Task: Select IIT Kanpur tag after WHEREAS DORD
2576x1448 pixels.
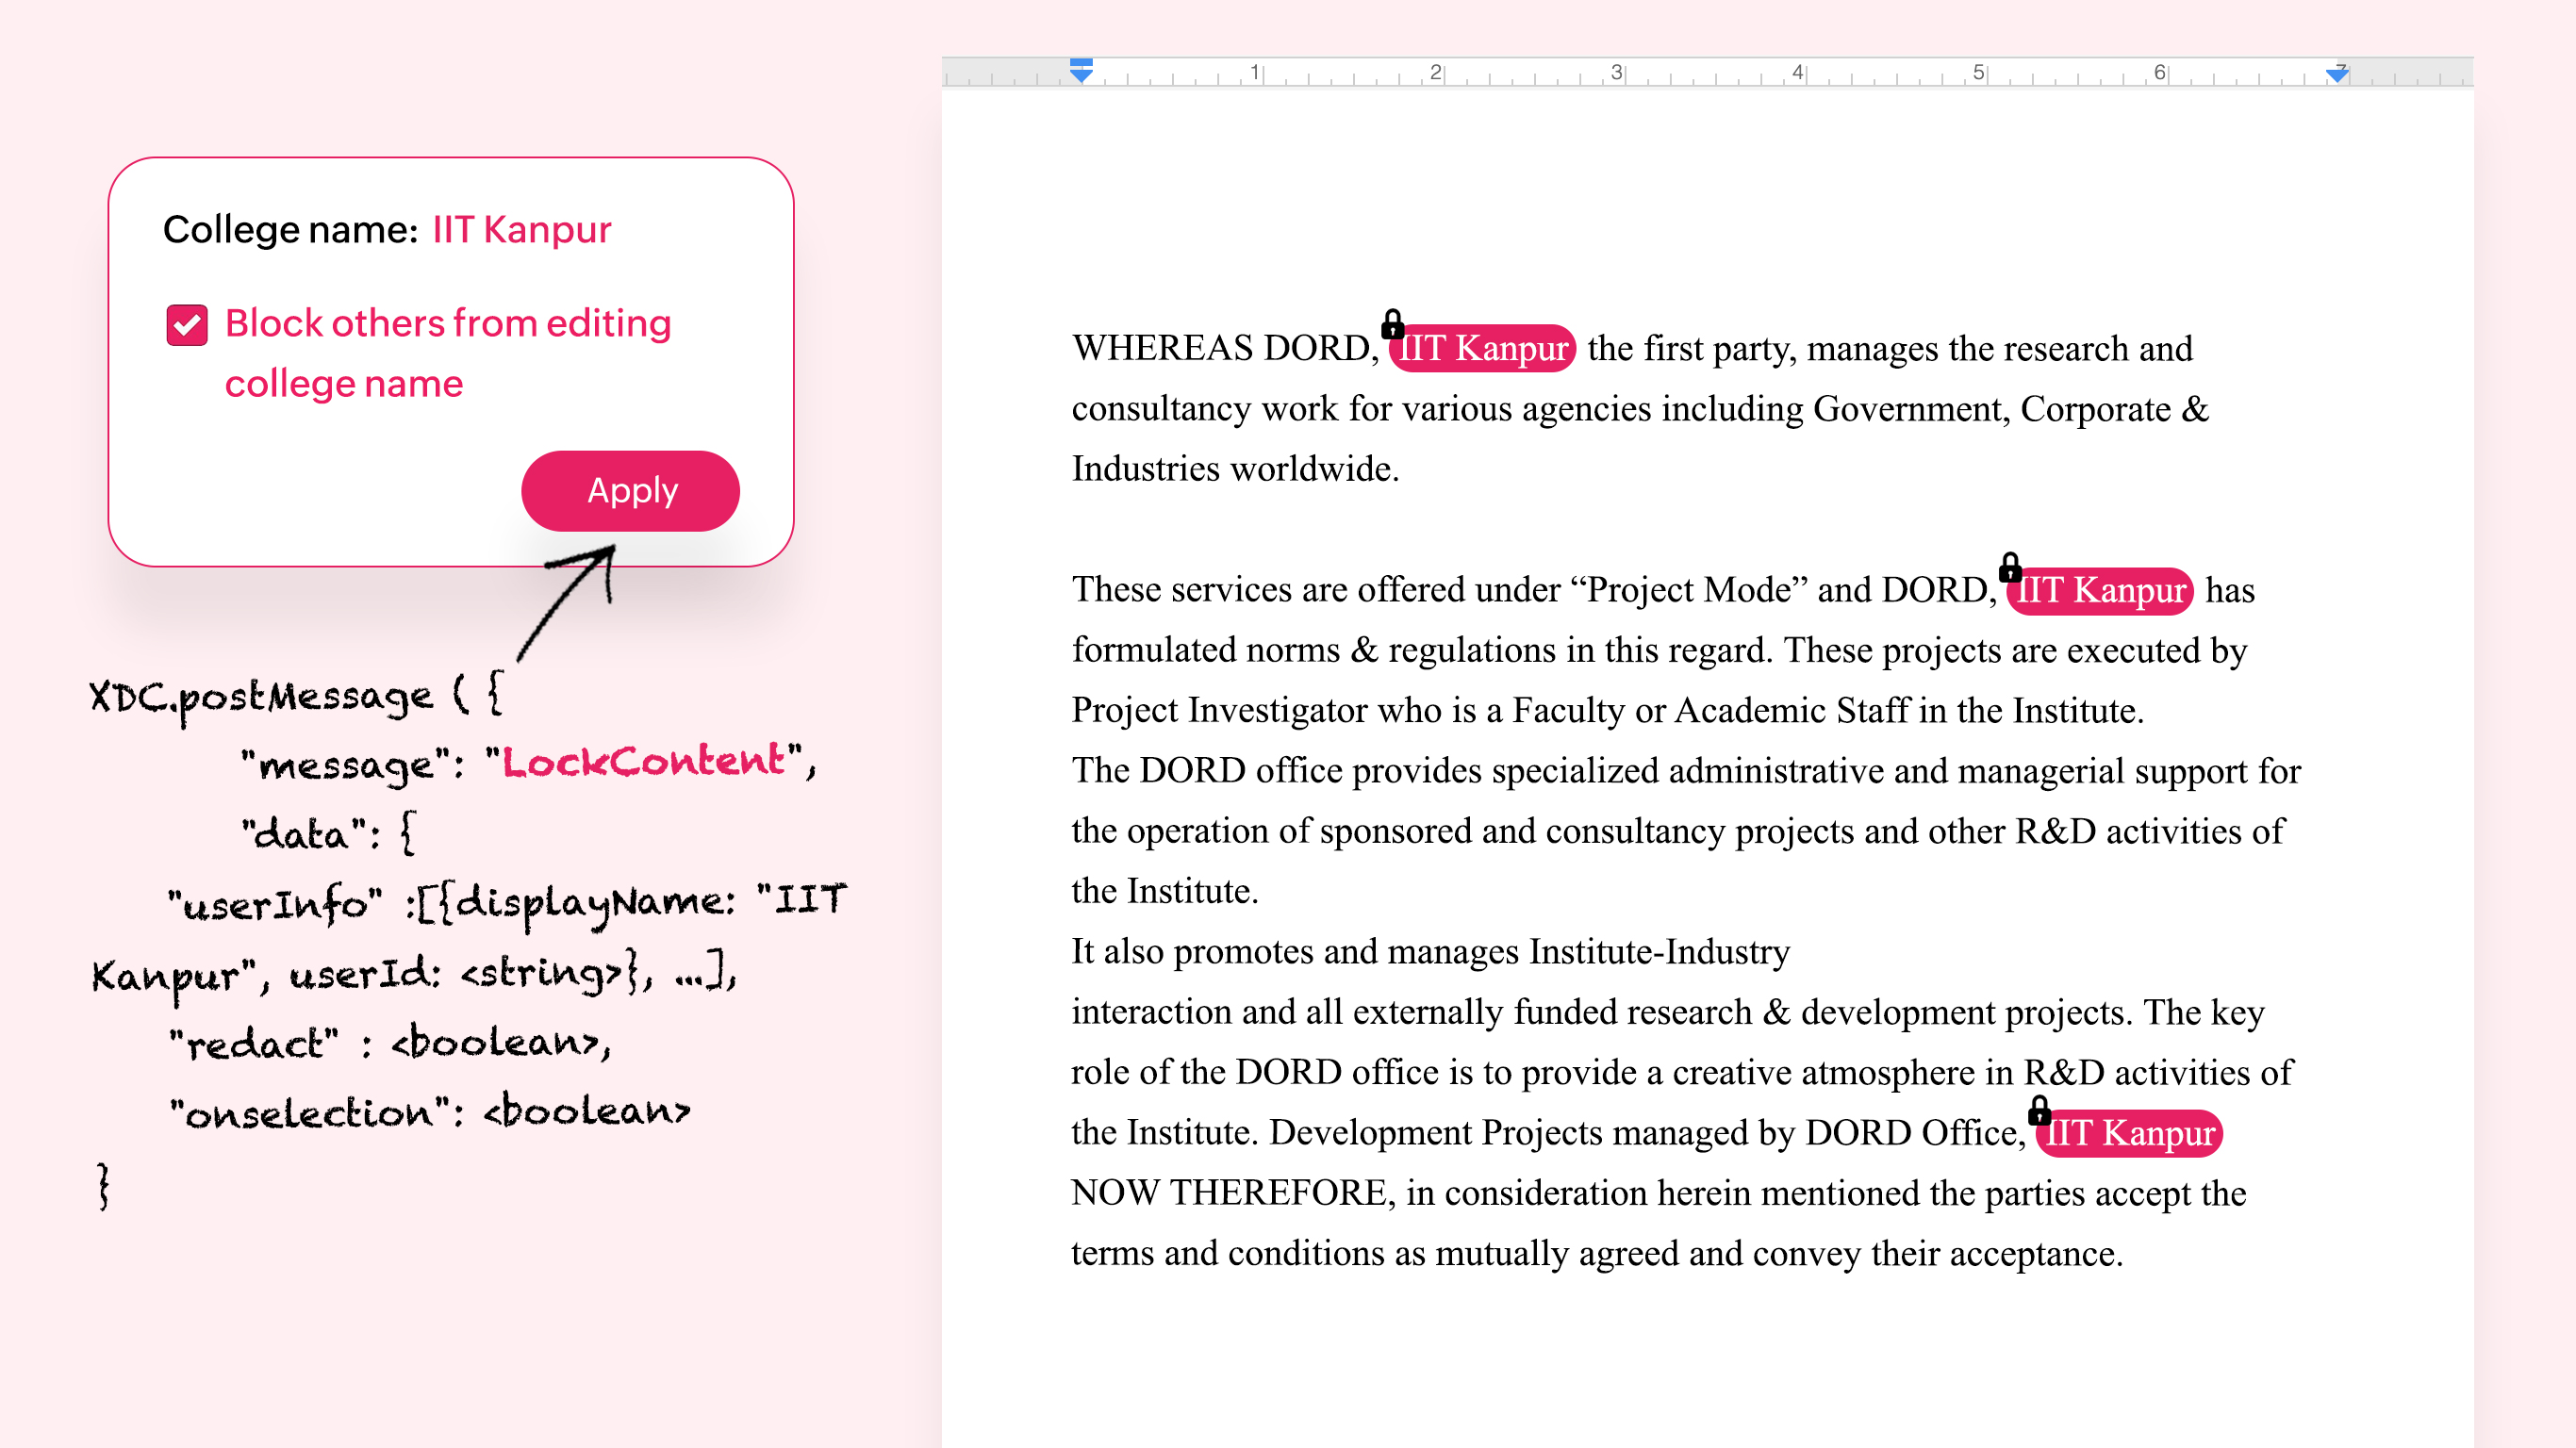Action: (1482, 348)
